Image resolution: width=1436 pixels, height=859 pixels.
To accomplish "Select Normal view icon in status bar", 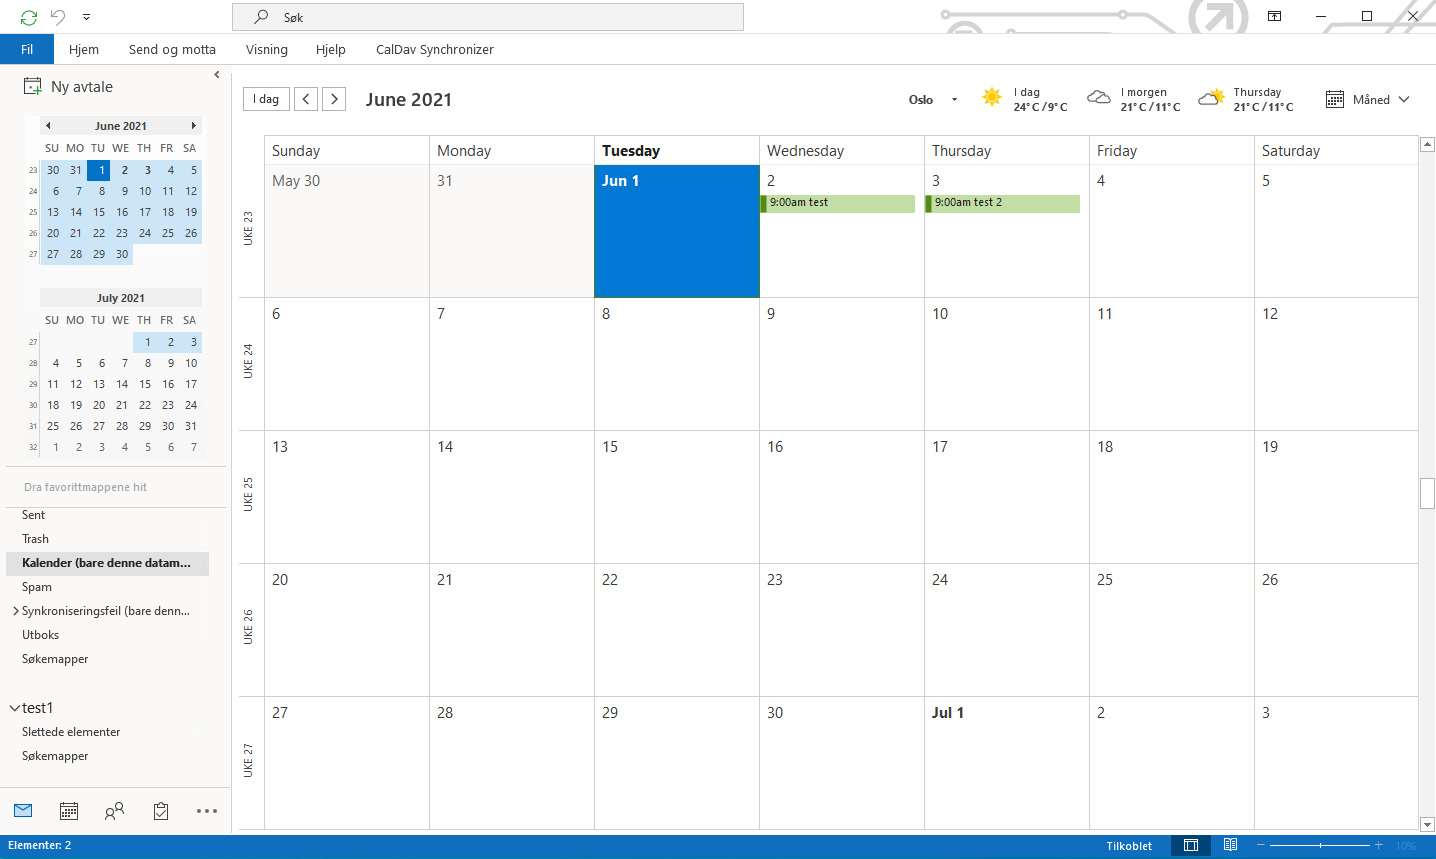I will coord(1191,845).
